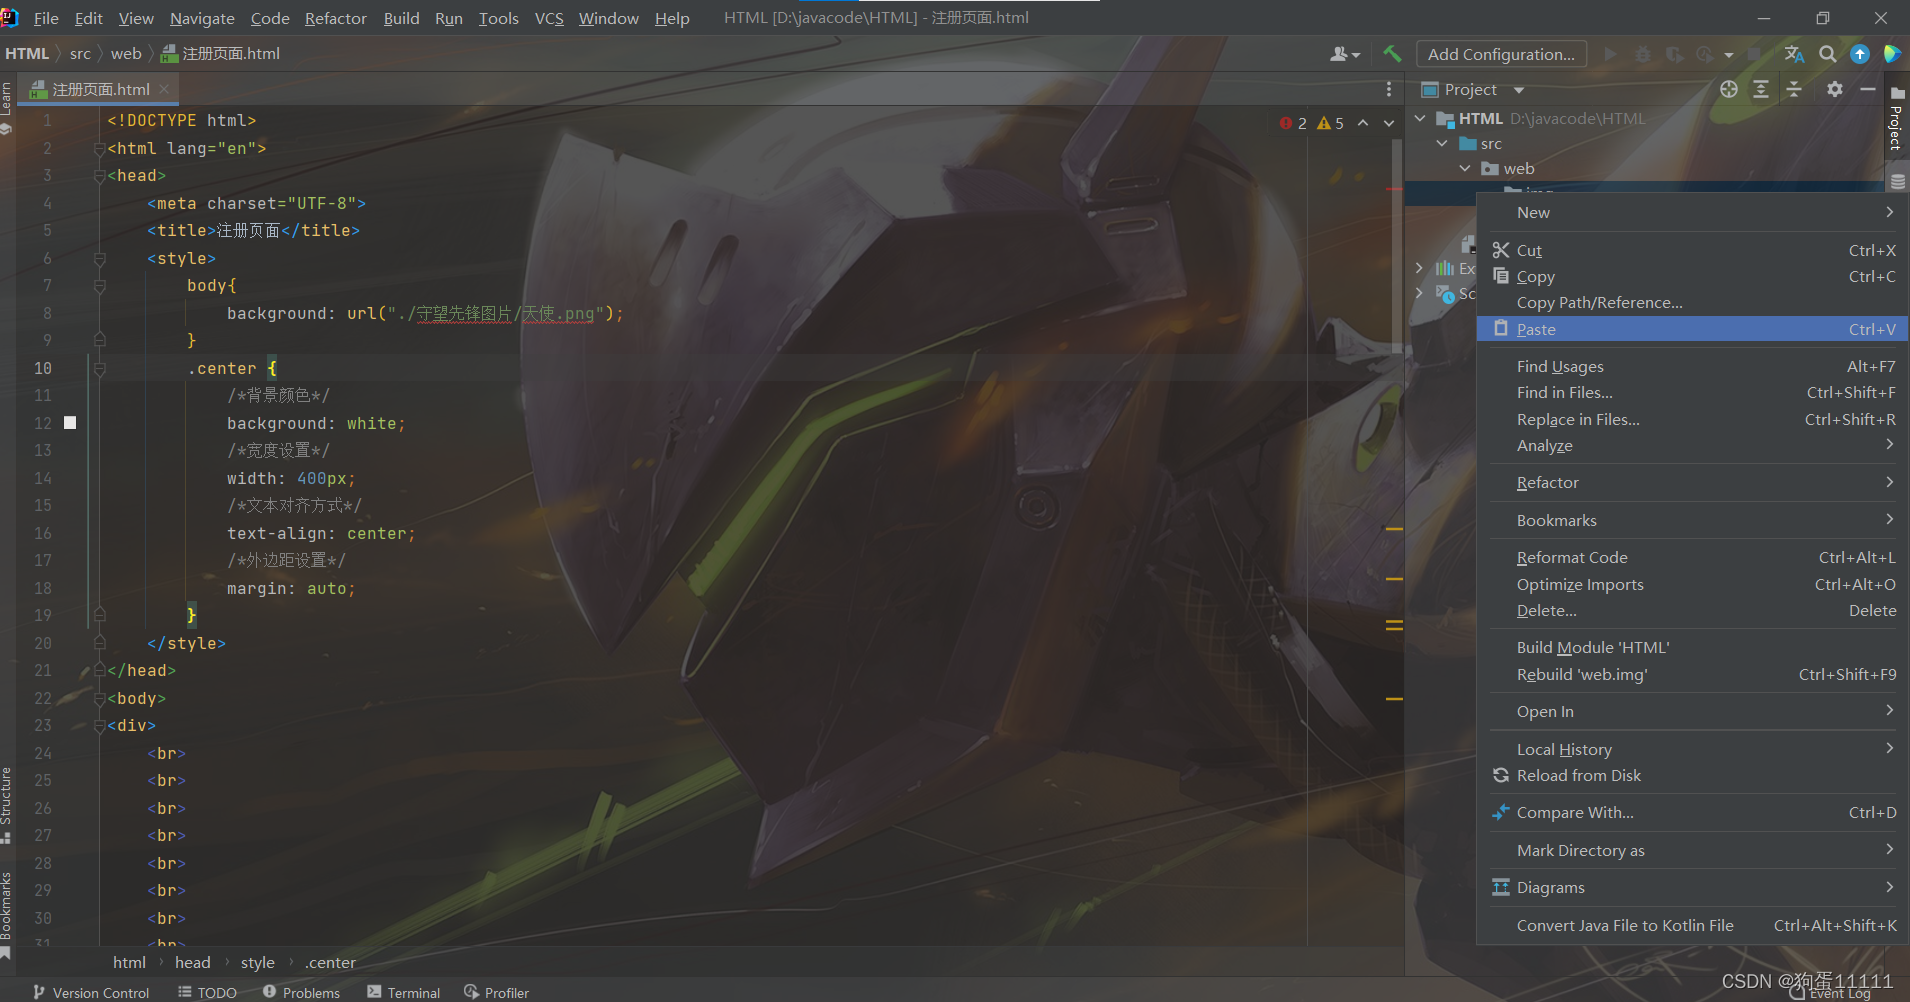
Task: Open the Navigate menu in menu bar
Action: [x=202, y=18]
